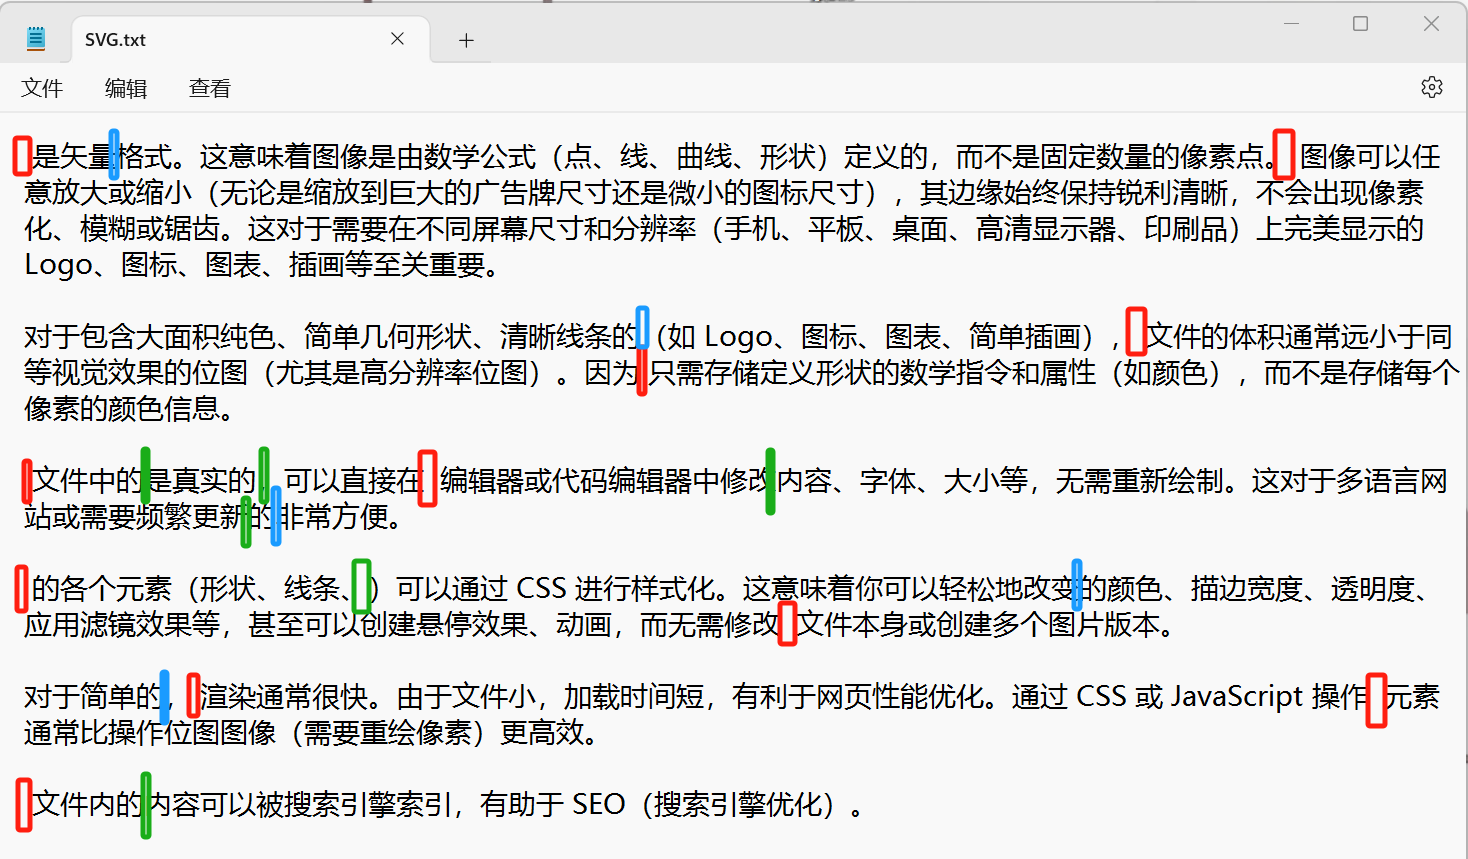Click the Notepad app icon in the title bar
Image resolution: width=1468 pixels, height=859 pixels.
point(36,38)
